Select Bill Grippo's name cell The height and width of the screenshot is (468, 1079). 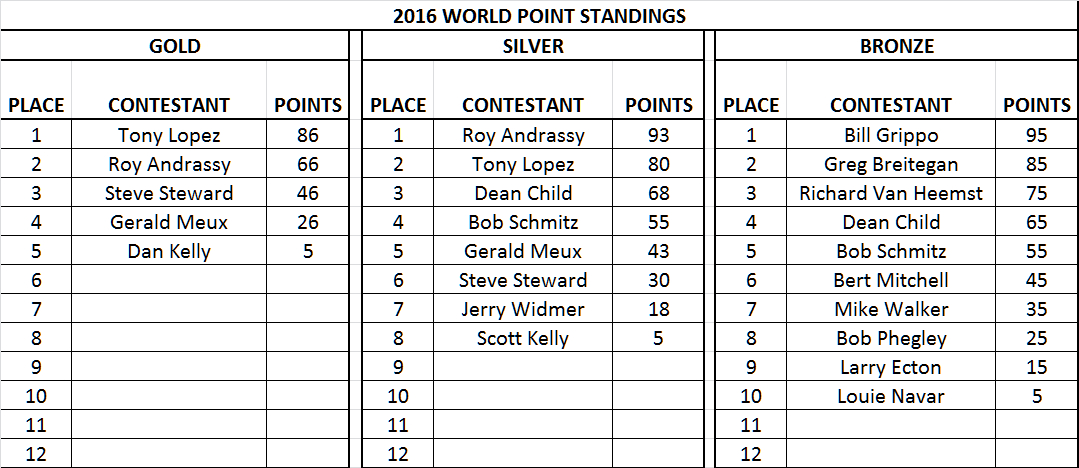891,135
